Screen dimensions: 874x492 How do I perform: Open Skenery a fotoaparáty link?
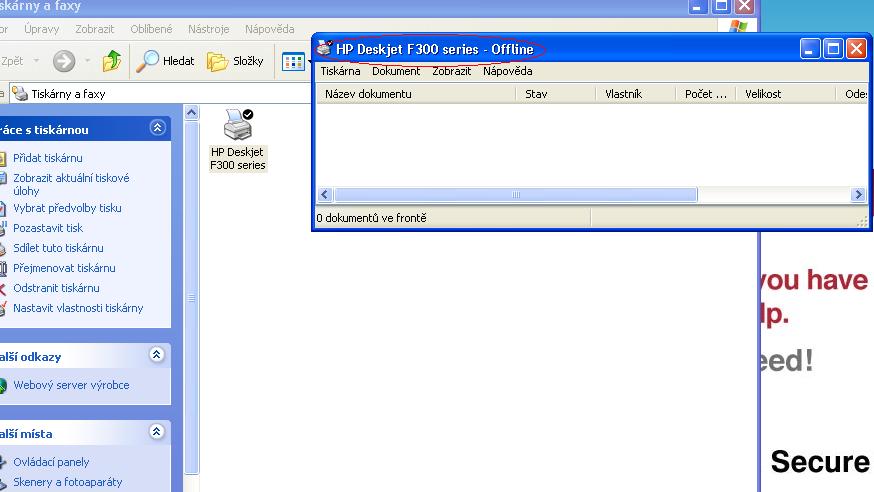point(68,482)
